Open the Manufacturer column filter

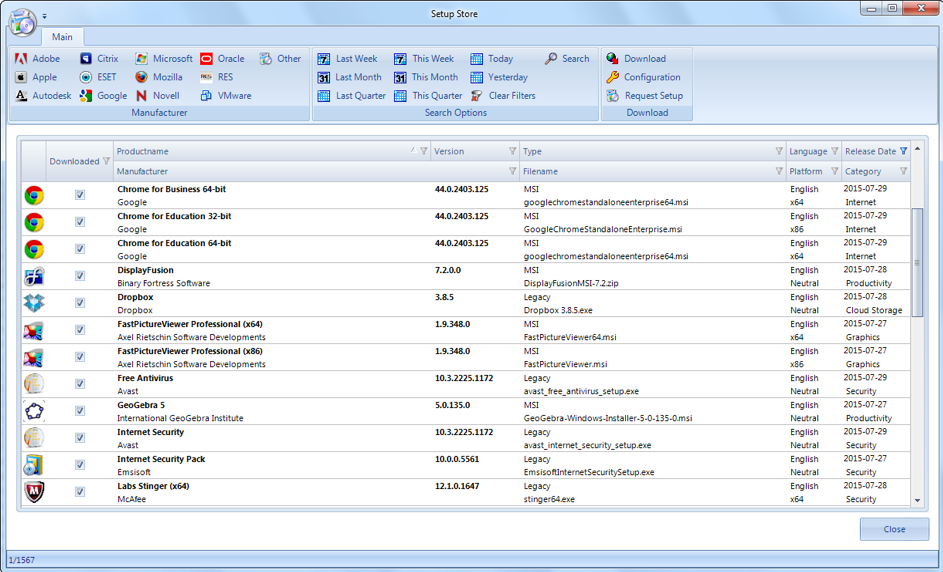pos(512,171)
